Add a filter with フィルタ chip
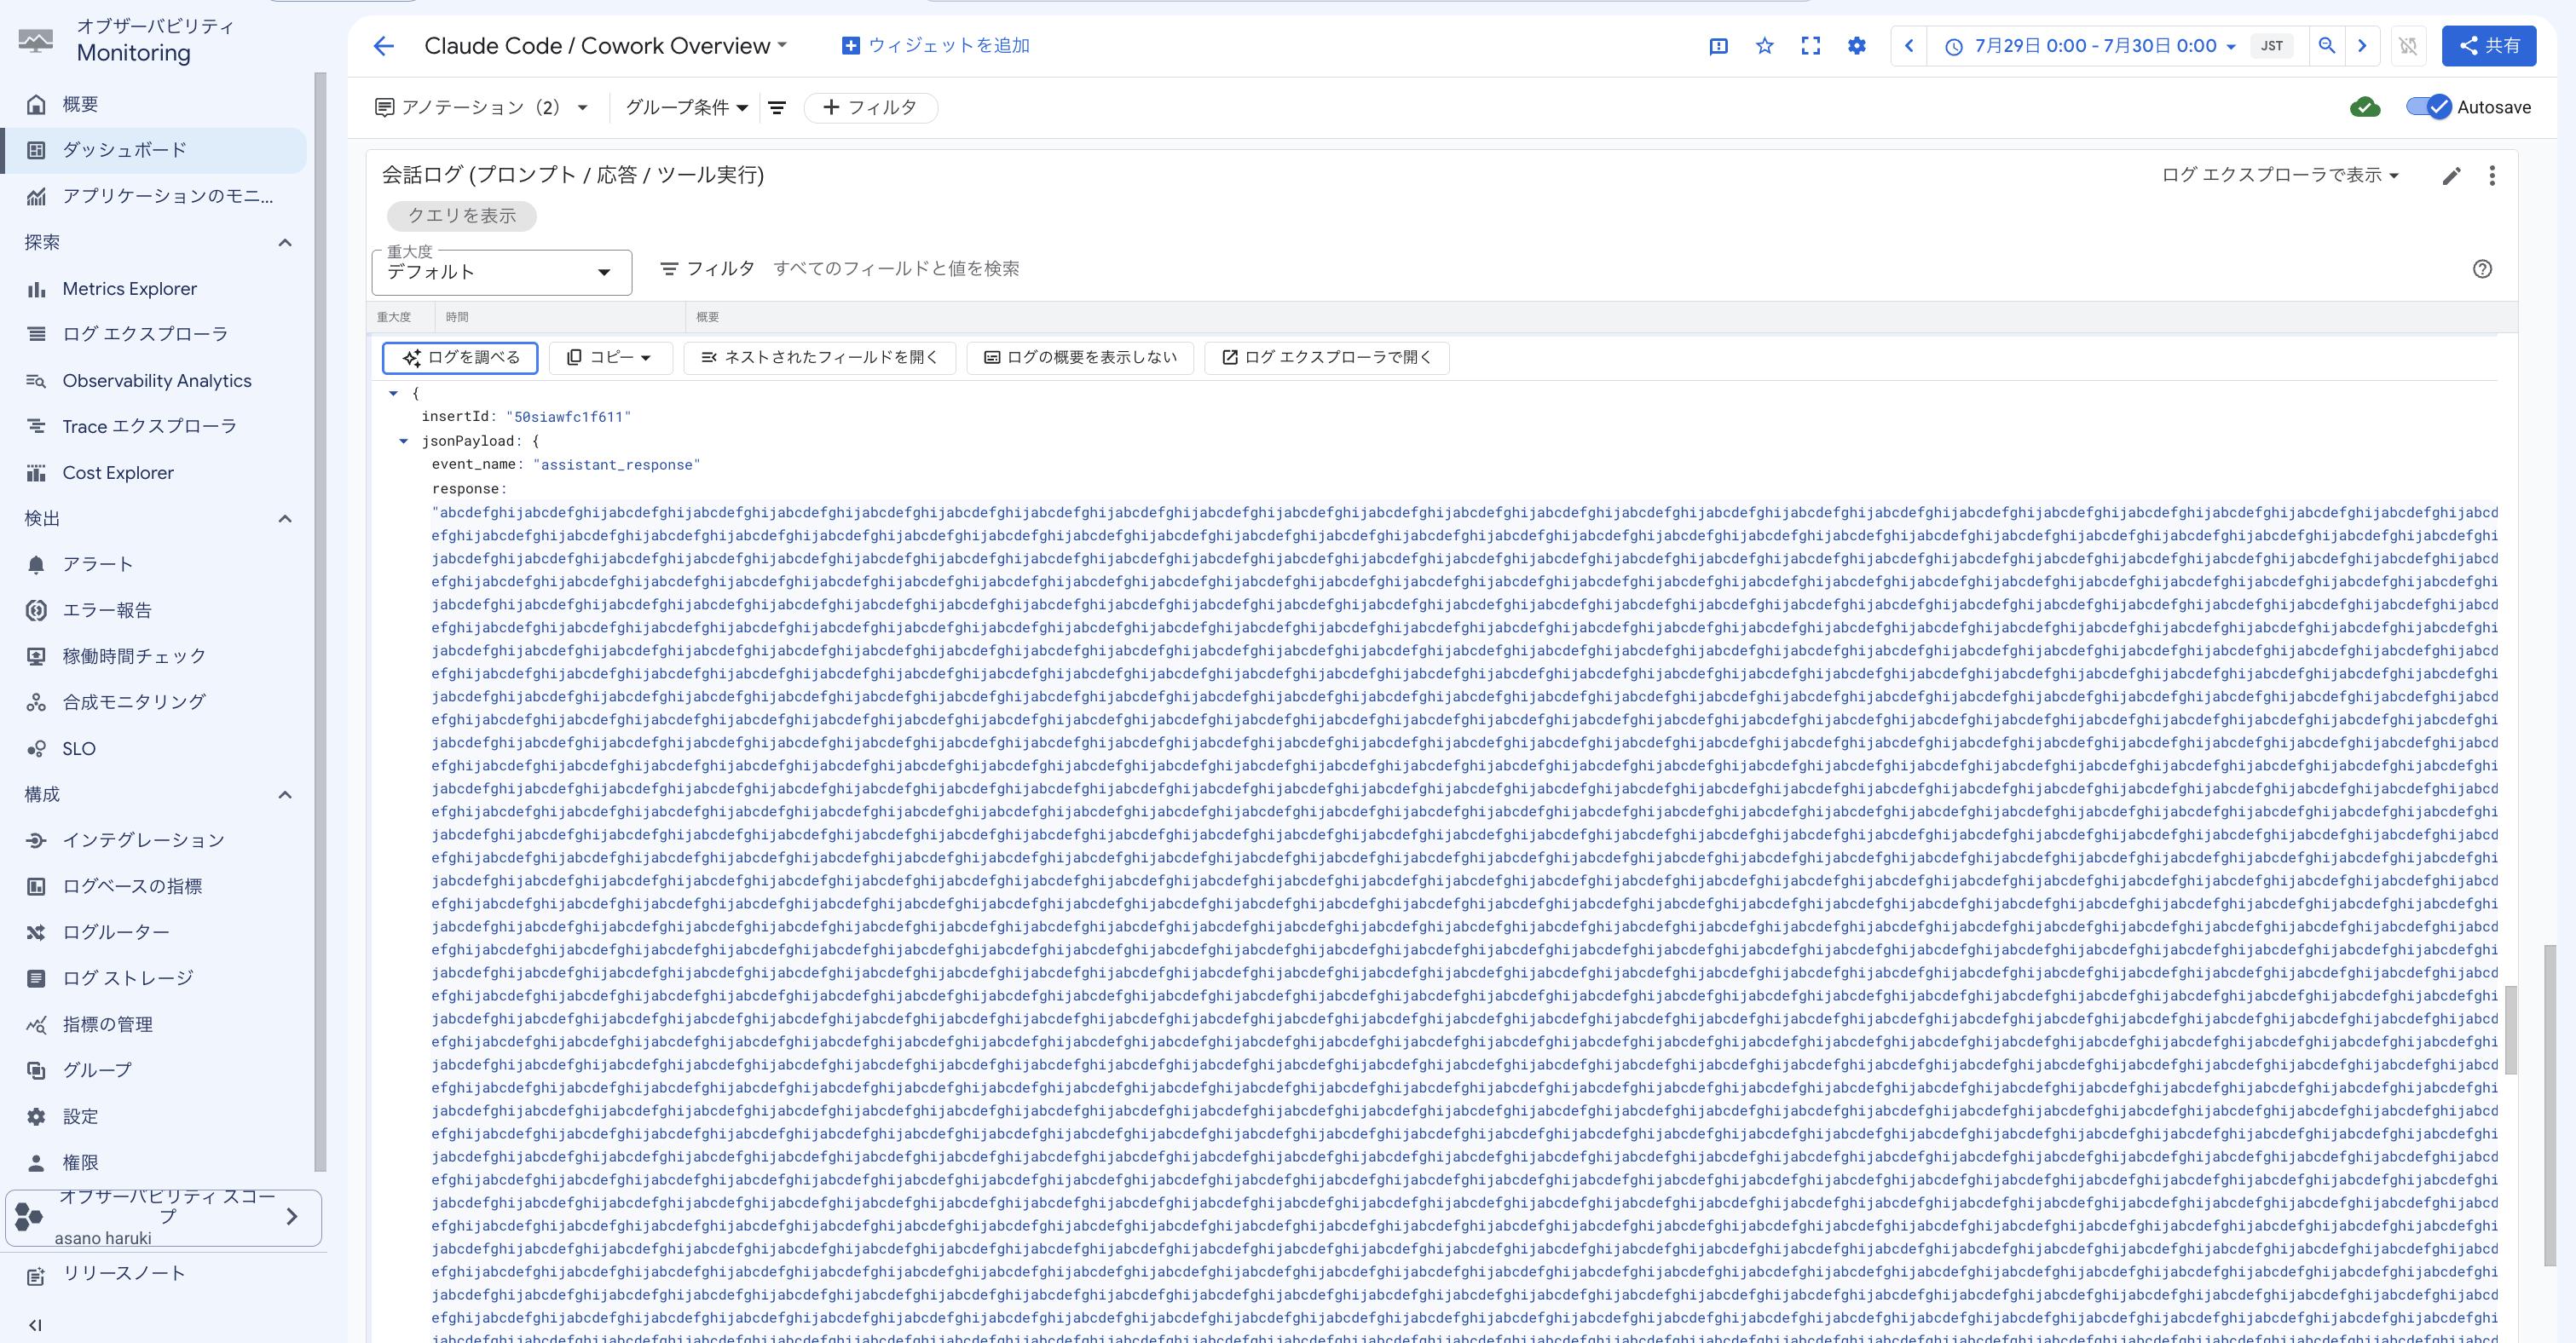2576x1343 pixels. click(x=871, y=108)
